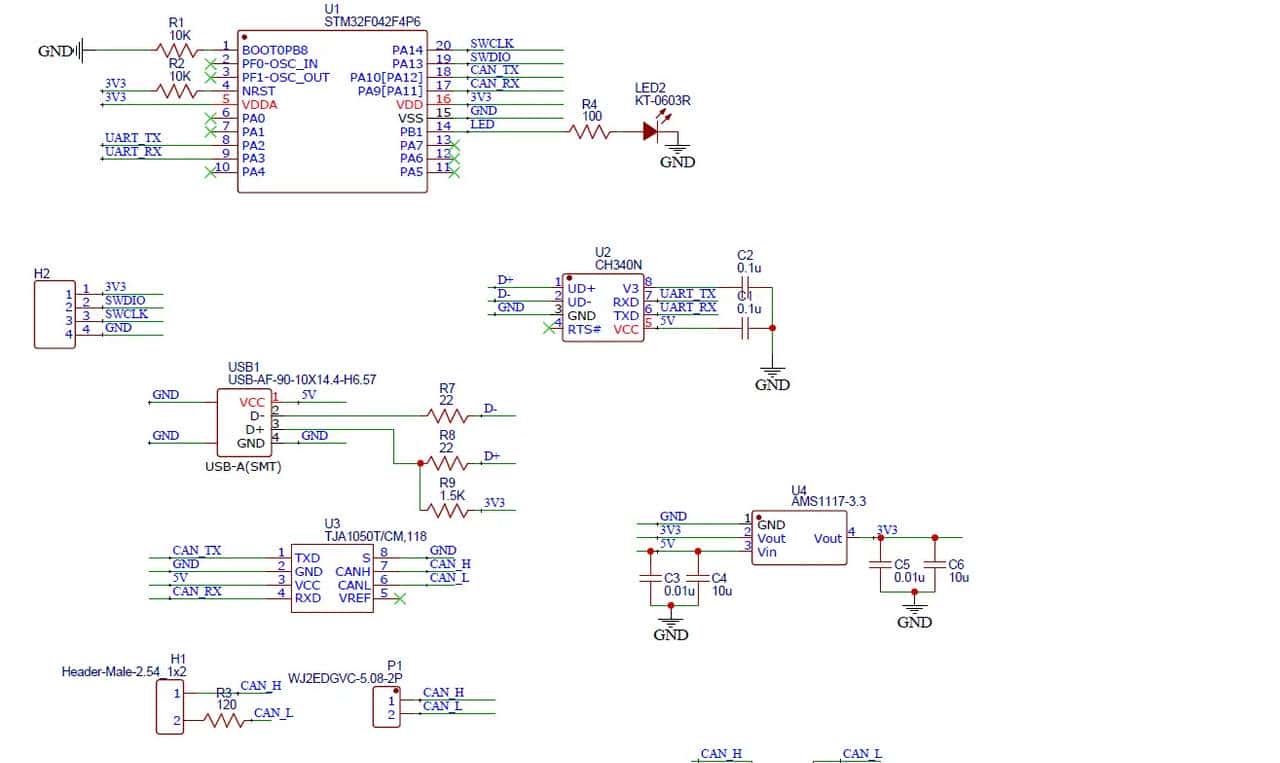
Task: Click the USB1 USB-A connector body
Action: click(x=244, y=422)
